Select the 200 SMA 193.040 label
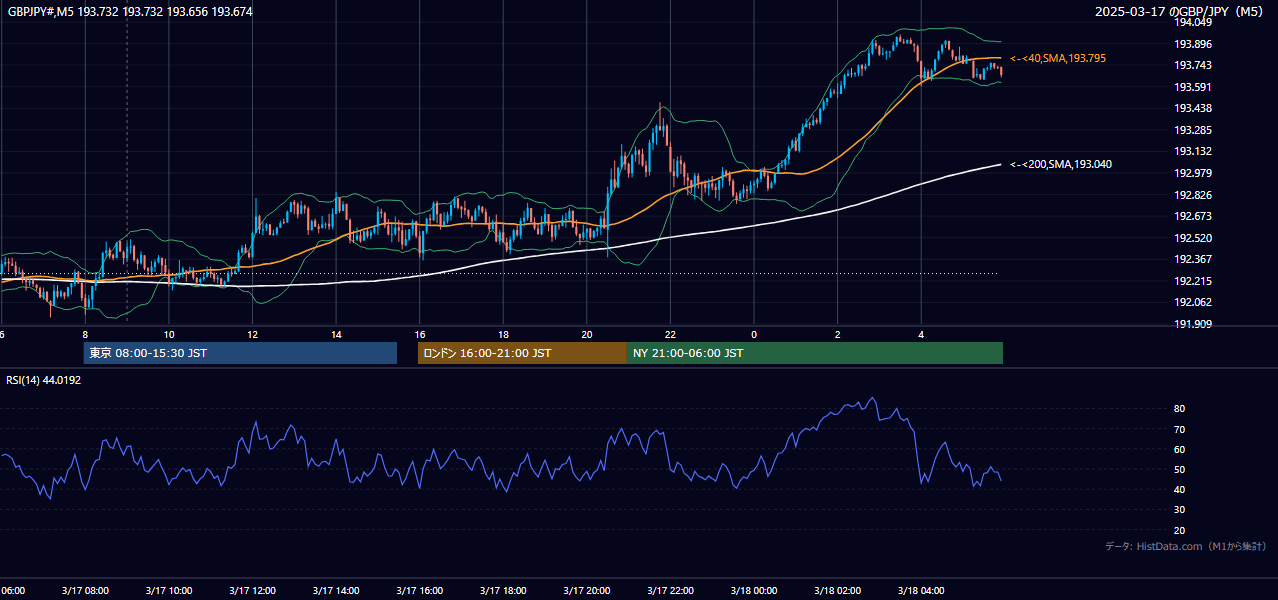The image size is (1278, 600). click(x=1061, y=164)
